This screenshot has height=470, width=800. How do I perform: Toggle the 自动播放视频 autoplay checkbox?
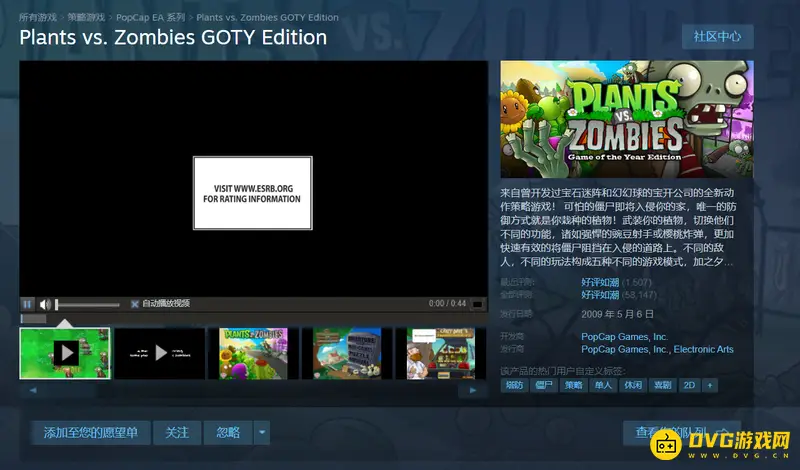click(135, 304)
